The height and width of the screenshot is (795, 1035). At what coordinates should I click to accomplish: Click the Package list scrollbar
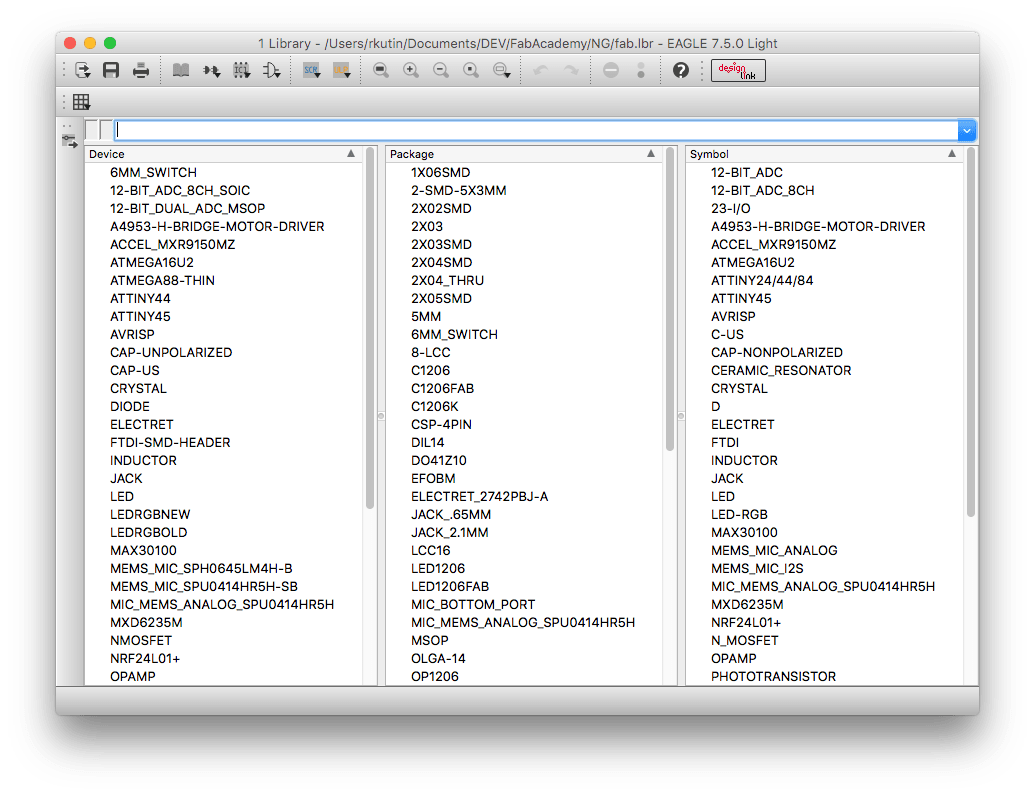[670, 299]
